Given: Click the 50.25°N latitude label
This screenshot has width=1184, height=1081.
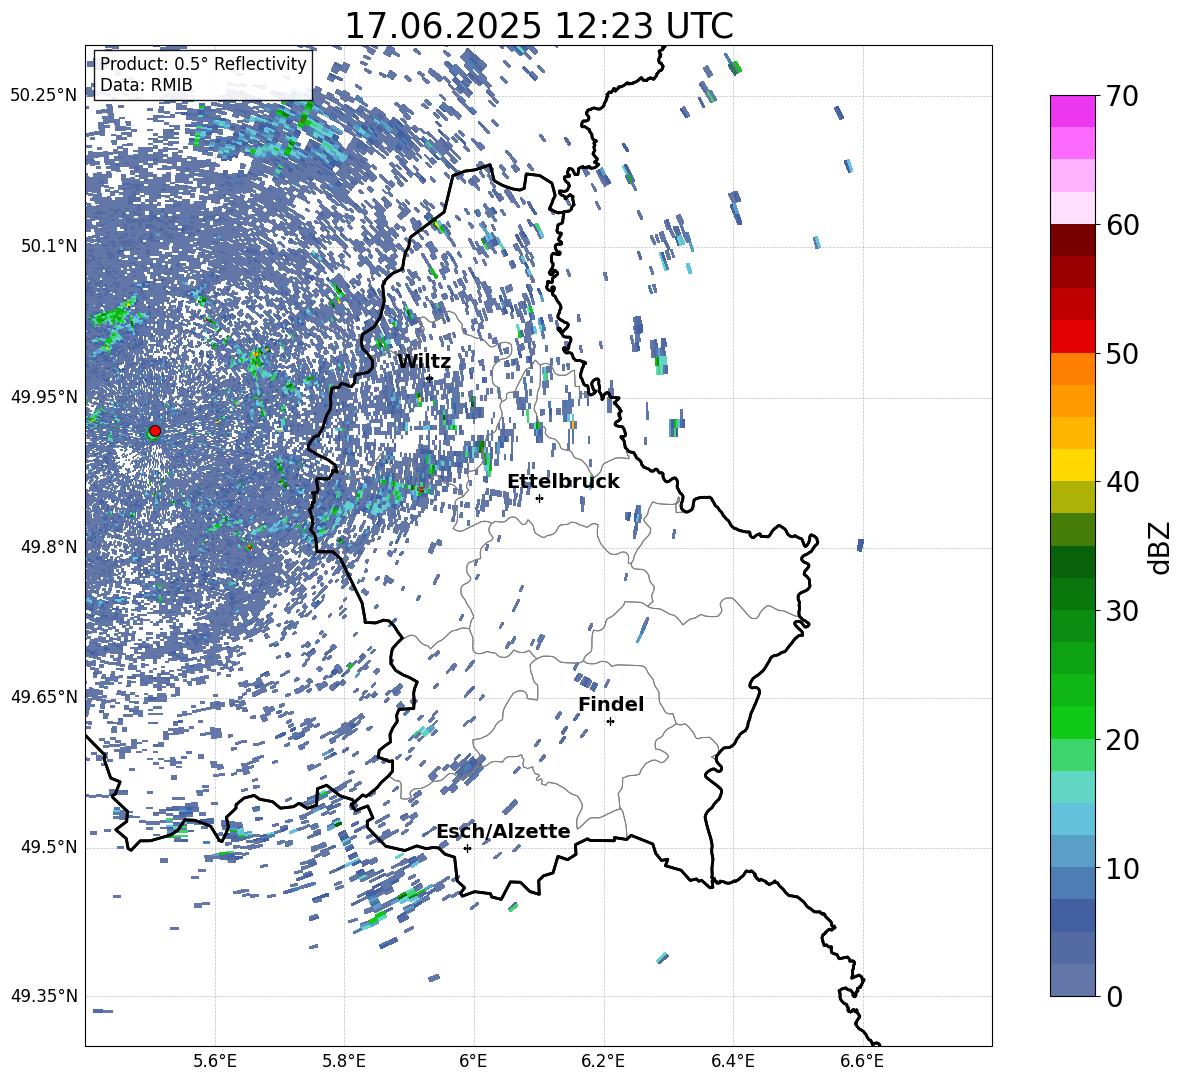Looking at the screenshot, I should (44, 96).
